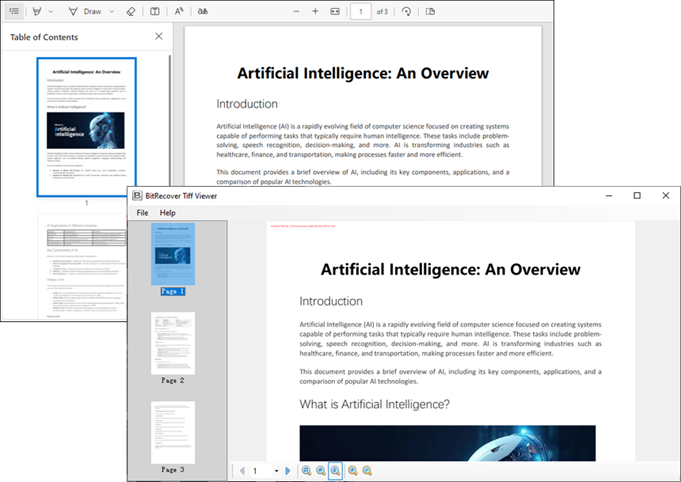The width and height of the screenshot is (681, 482).
Task: Click the fit to width icon
Action: (335, 12)
